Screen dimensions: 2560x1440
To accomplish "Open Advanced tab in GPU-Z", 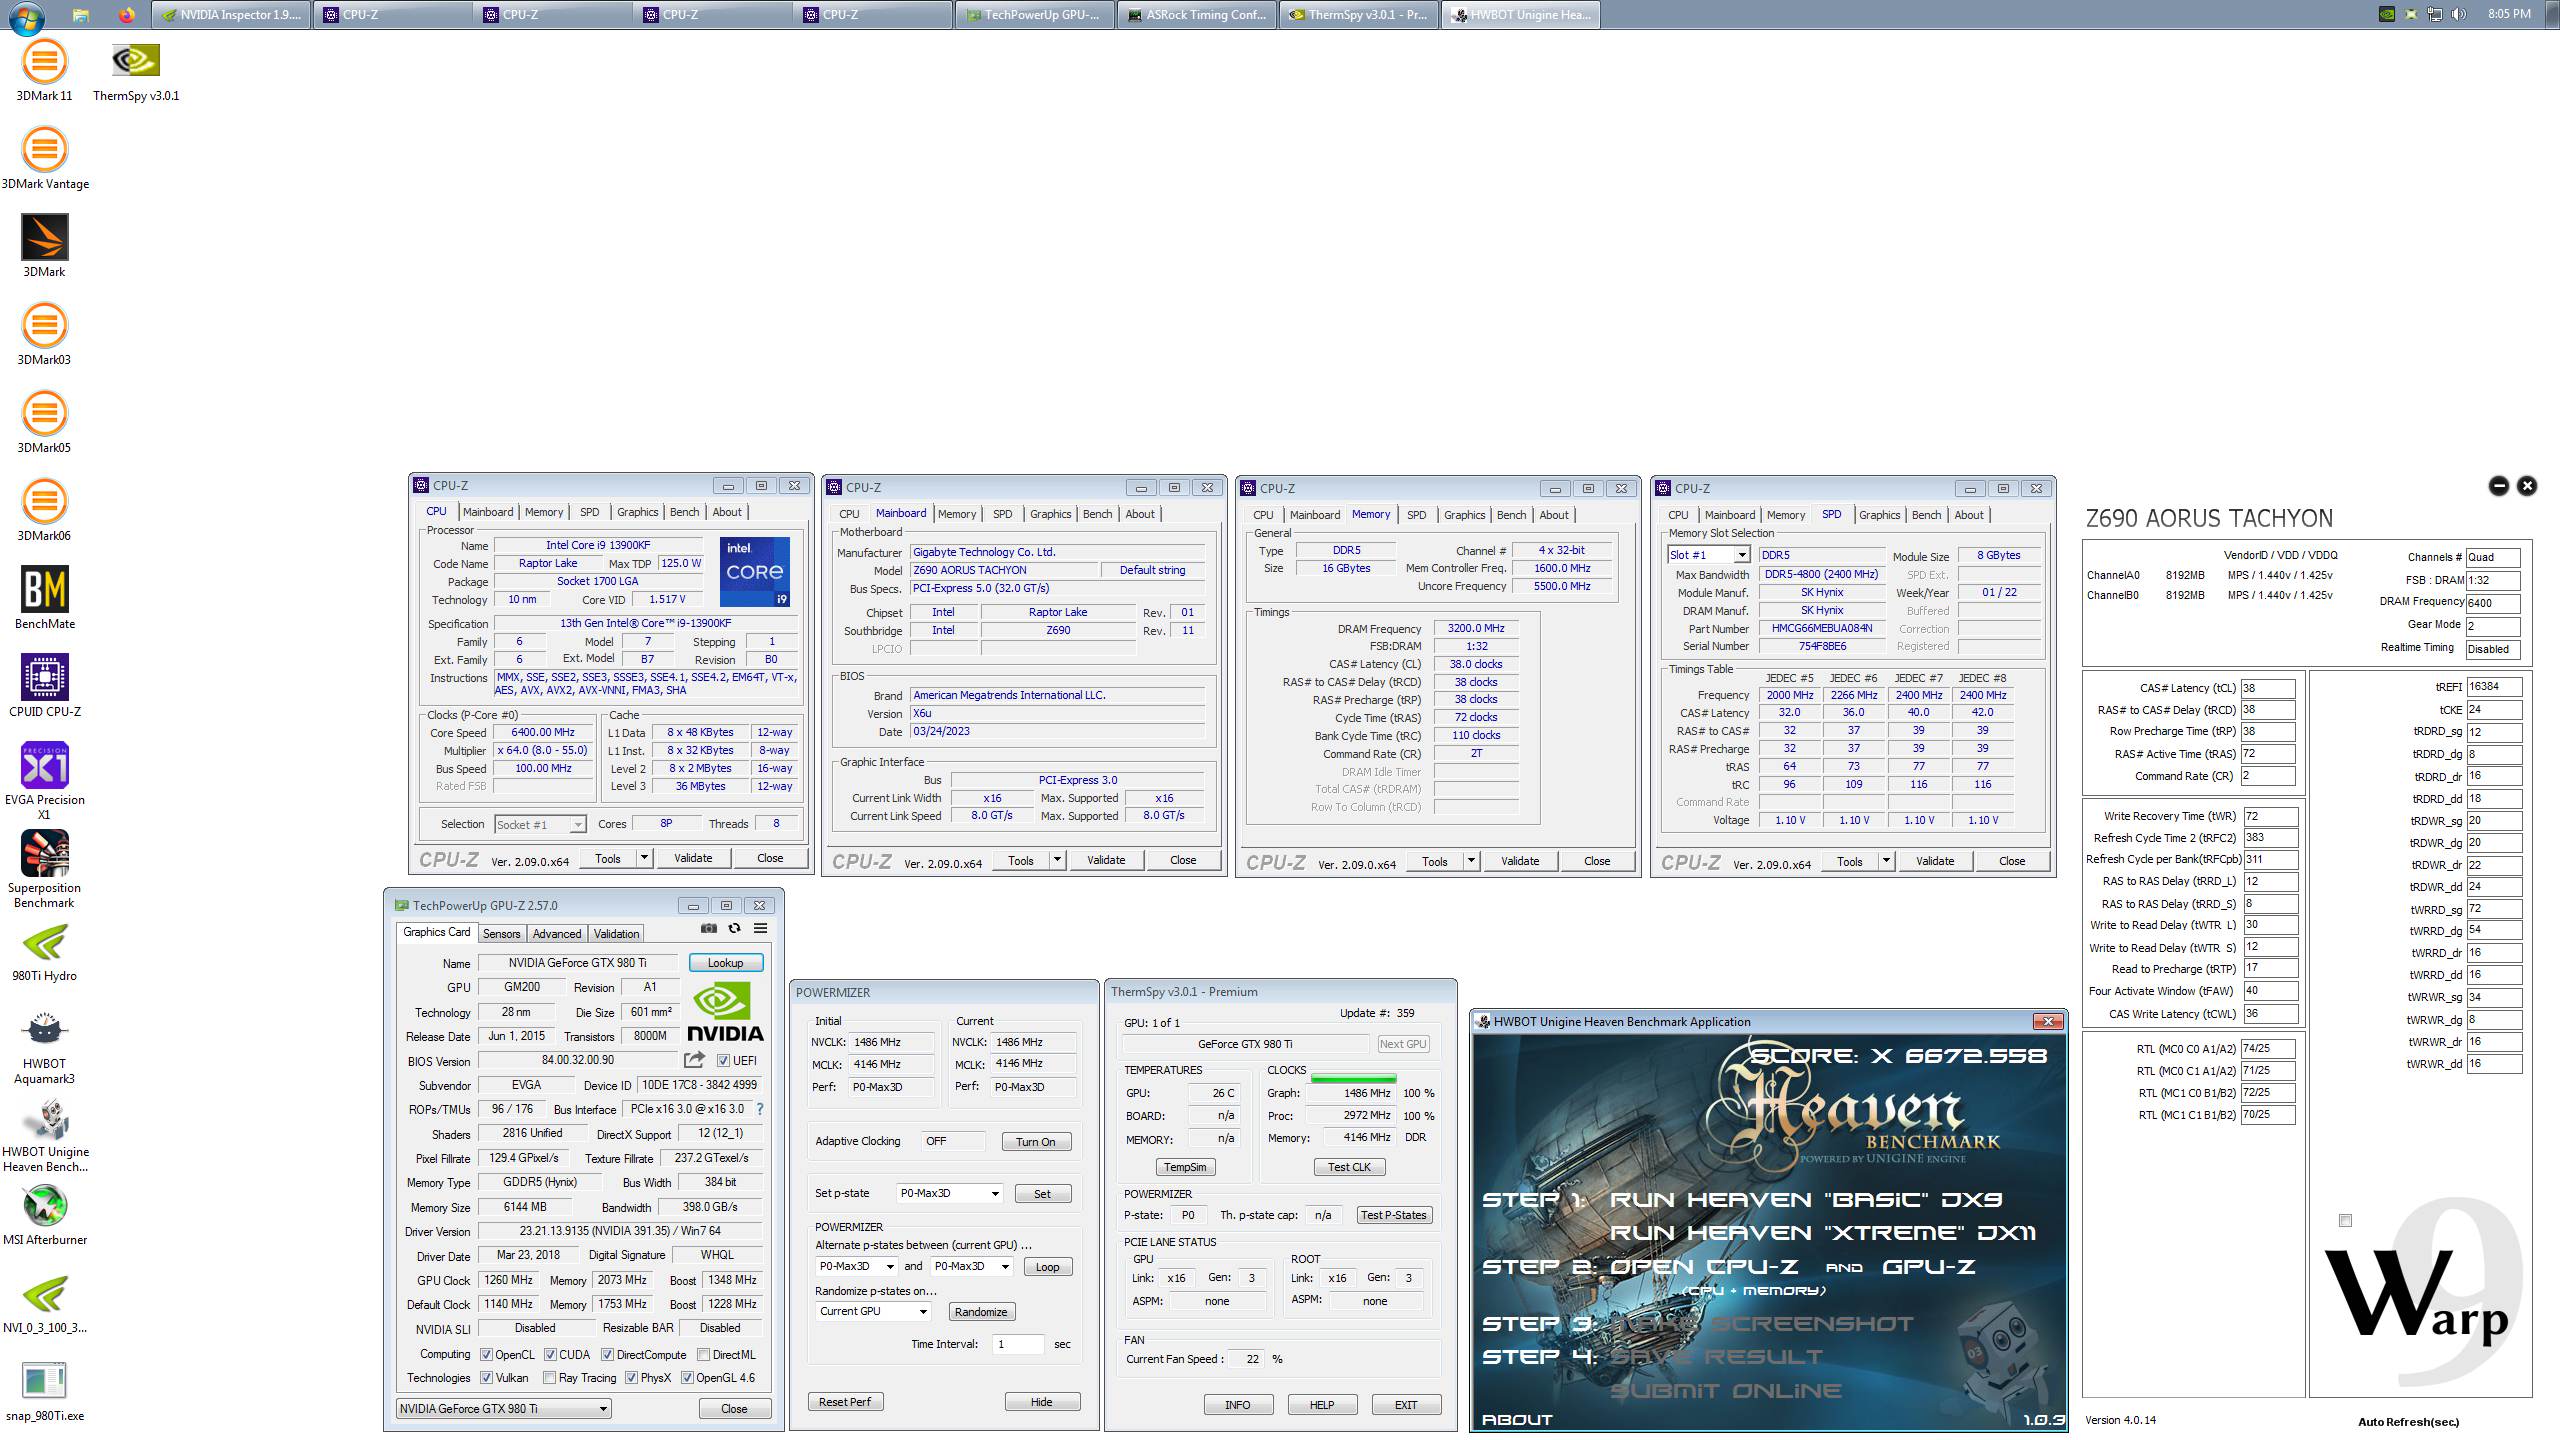I will point(557,934).
